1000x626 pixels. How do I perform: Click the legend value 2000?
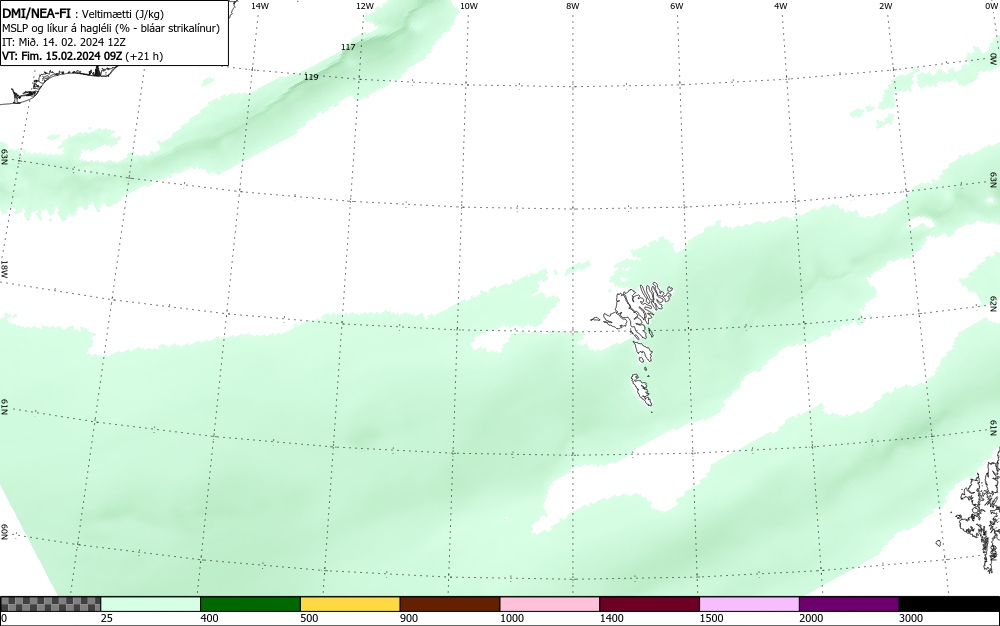pyautogui.click(x=811, y=618)
